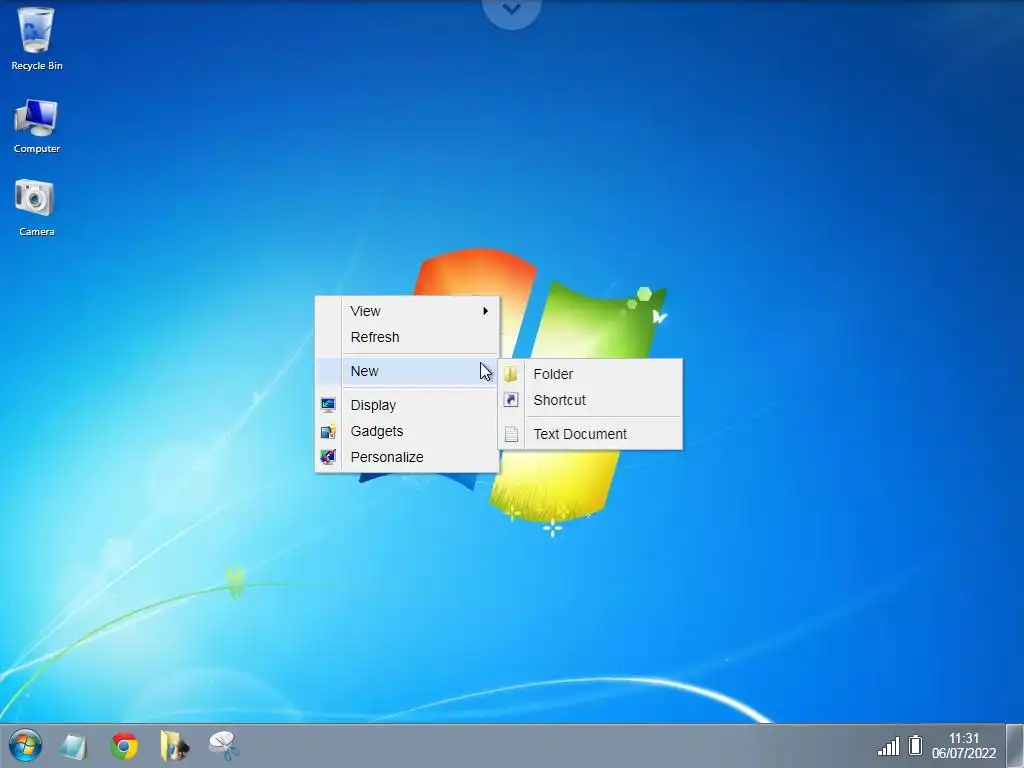Click the folder icon in New submenu

(511, 374)
